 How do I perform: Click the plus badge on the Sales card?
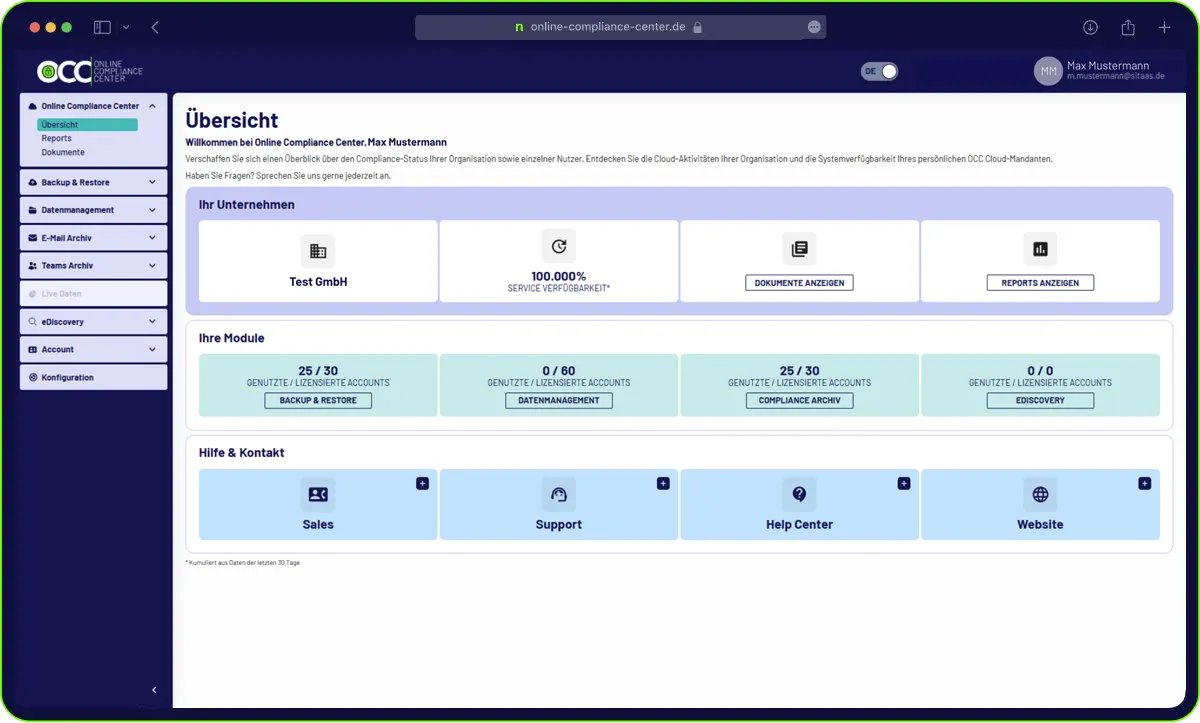422,483
